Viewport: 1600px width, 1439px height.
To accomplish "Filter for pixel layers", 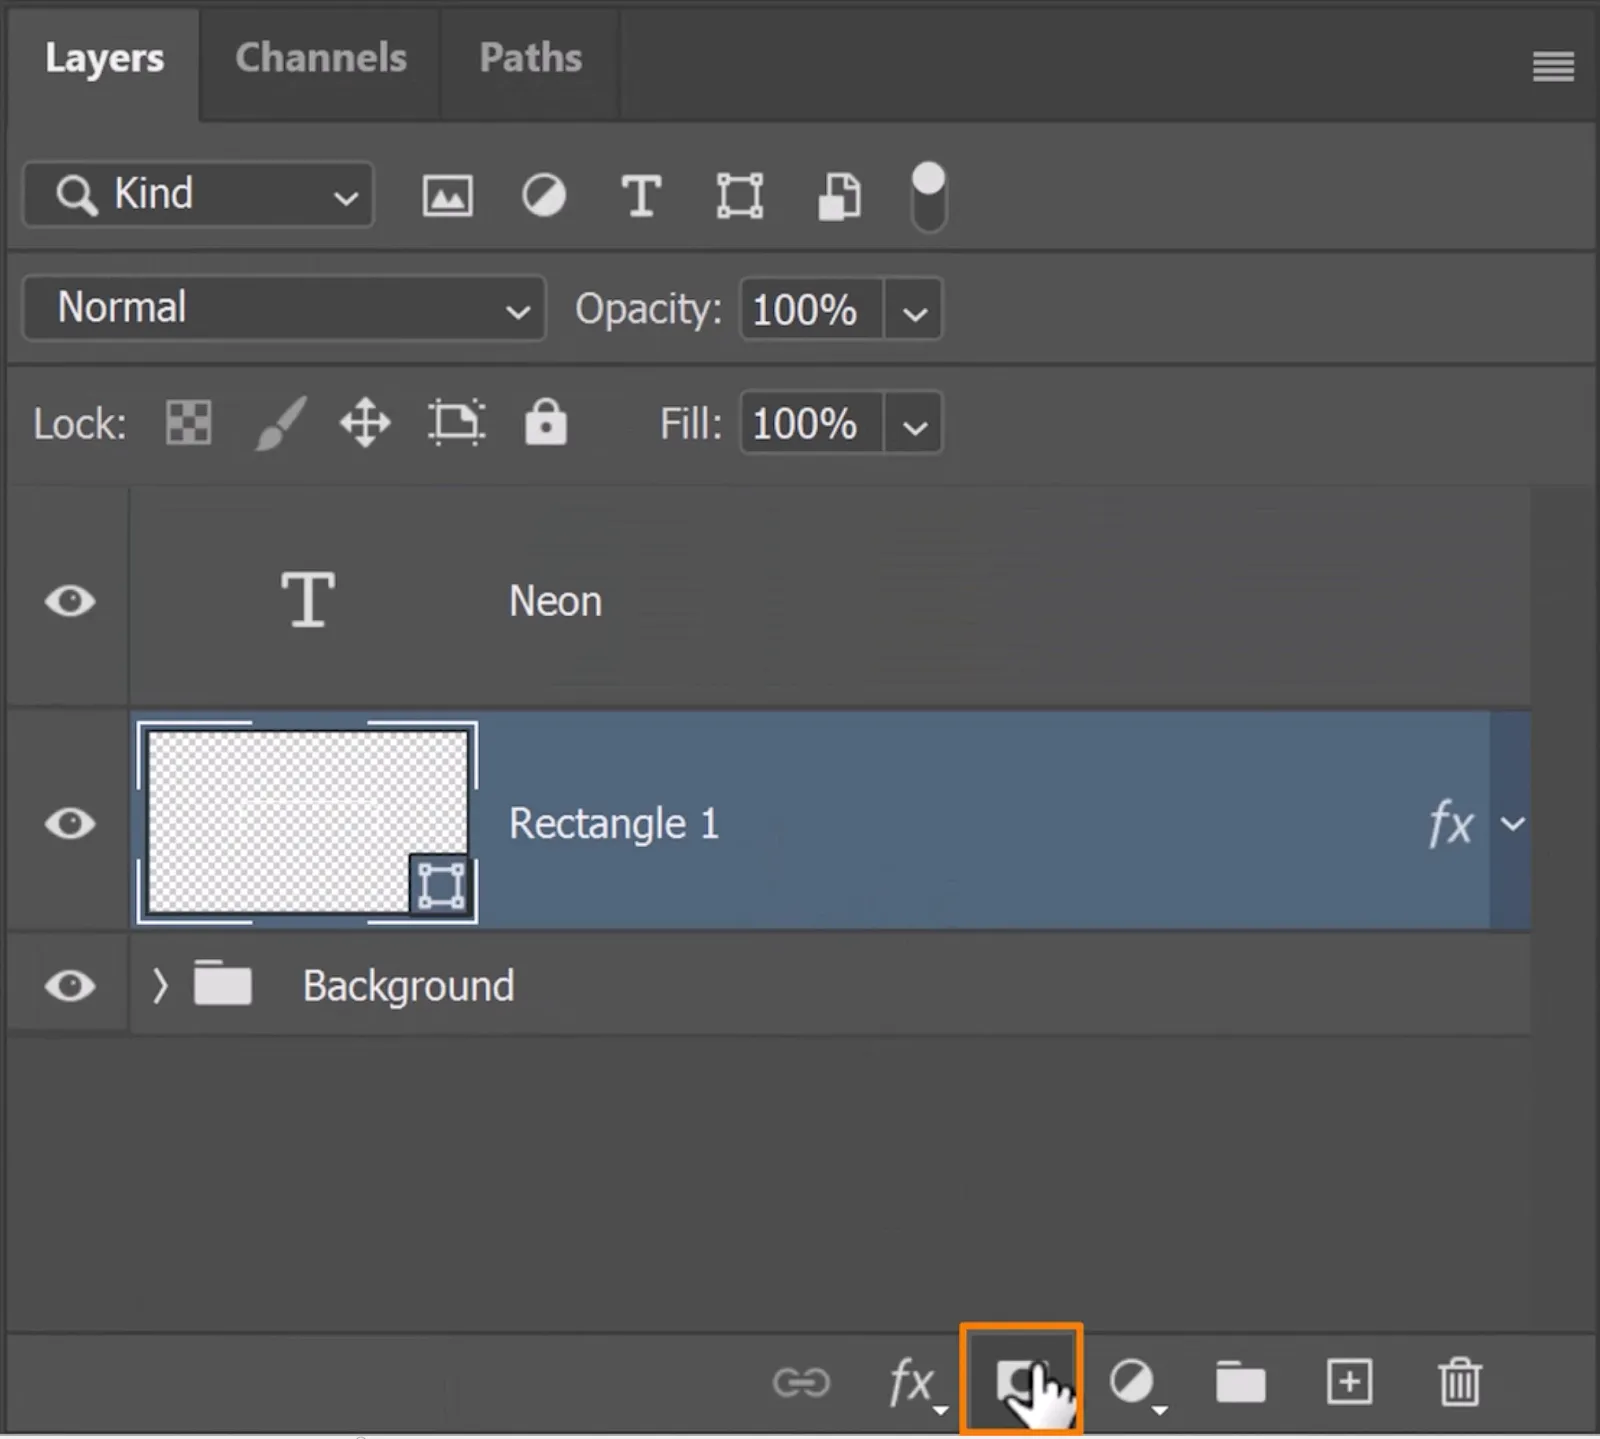I will click(x=447, y=196).
